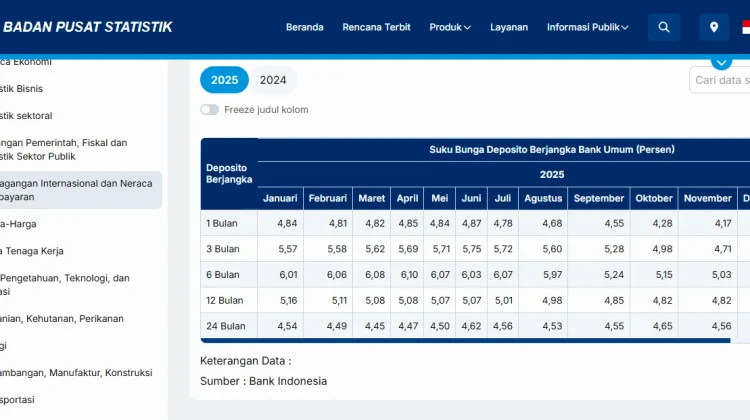Click the Januari column header

pyautogui.click(x=280, y=198)
